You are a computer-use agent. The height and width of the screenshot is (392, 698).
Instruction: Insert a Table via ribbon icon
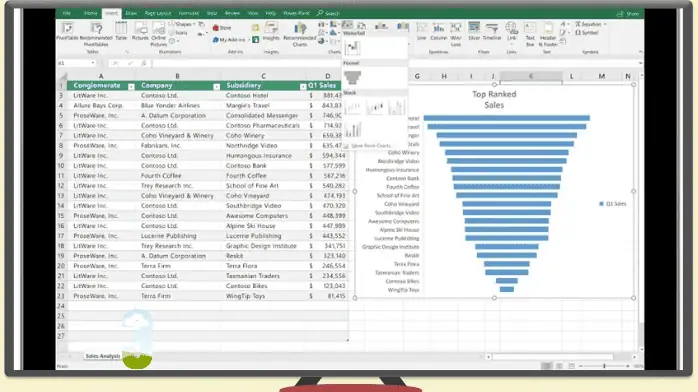[x=121, y=31]
